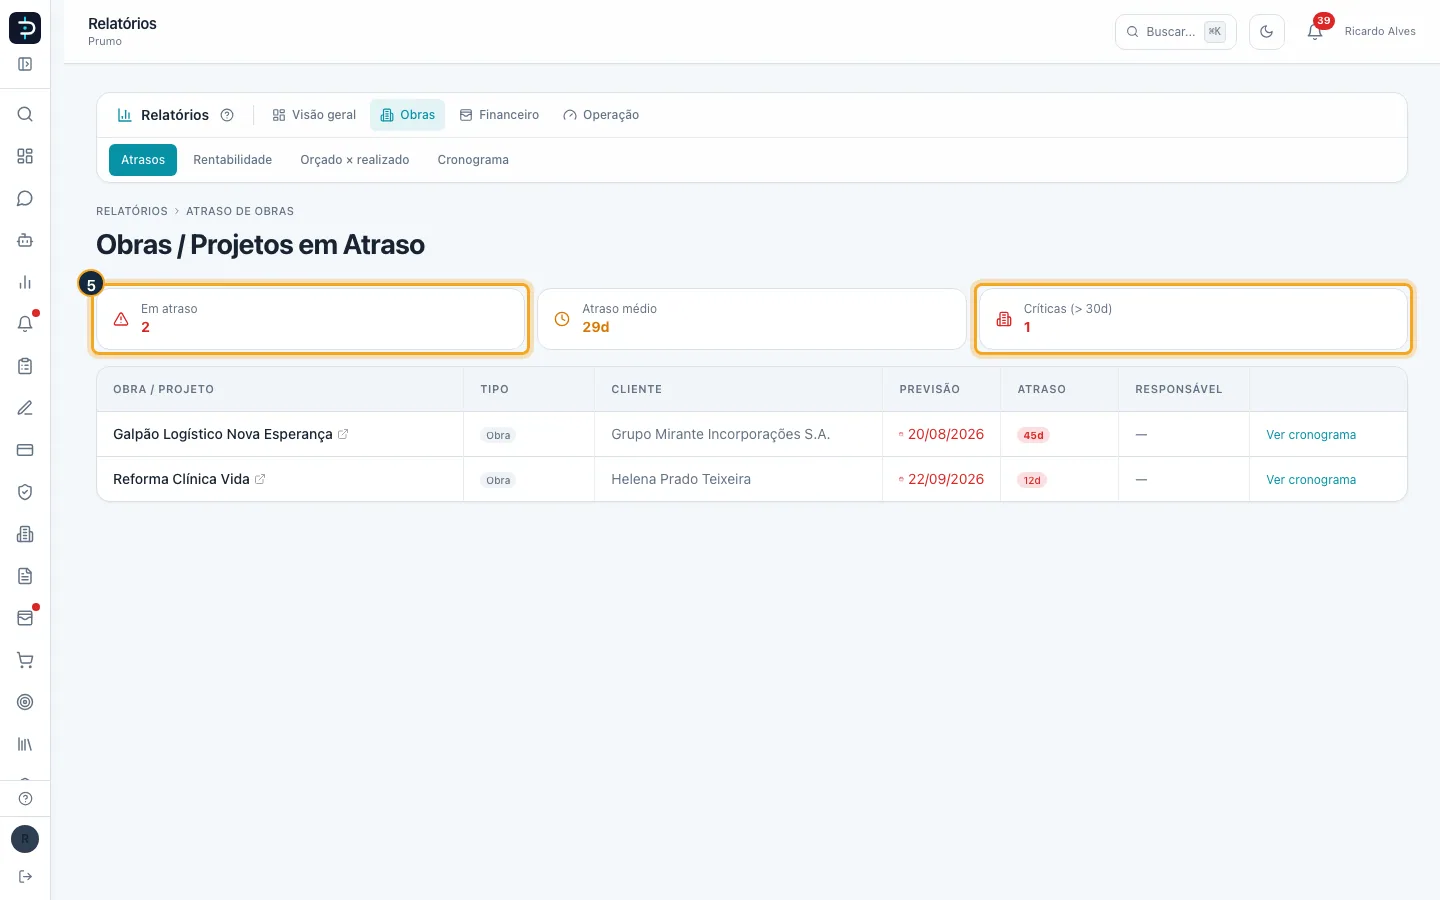Open the credit card icon in the sidebar
The width and height of the screenshot is (1440, 900).
pos(25,450)
